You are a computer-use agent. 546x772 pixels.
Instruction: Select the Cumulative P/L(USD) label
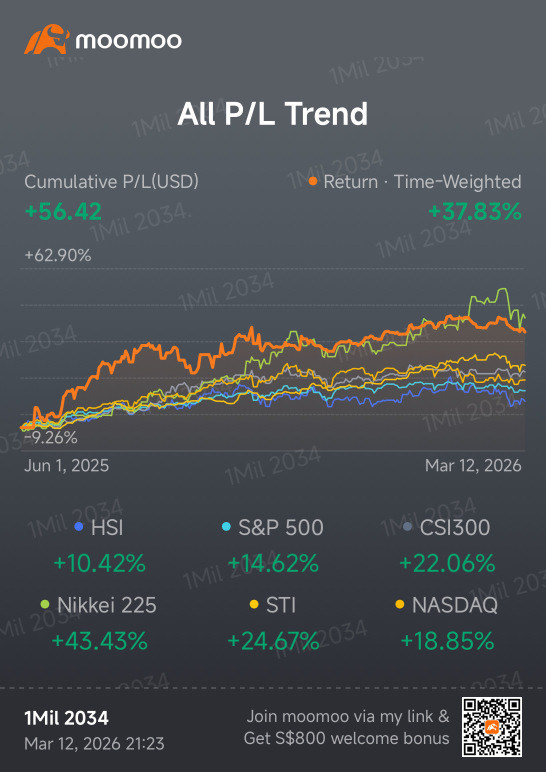pos(112,182)
